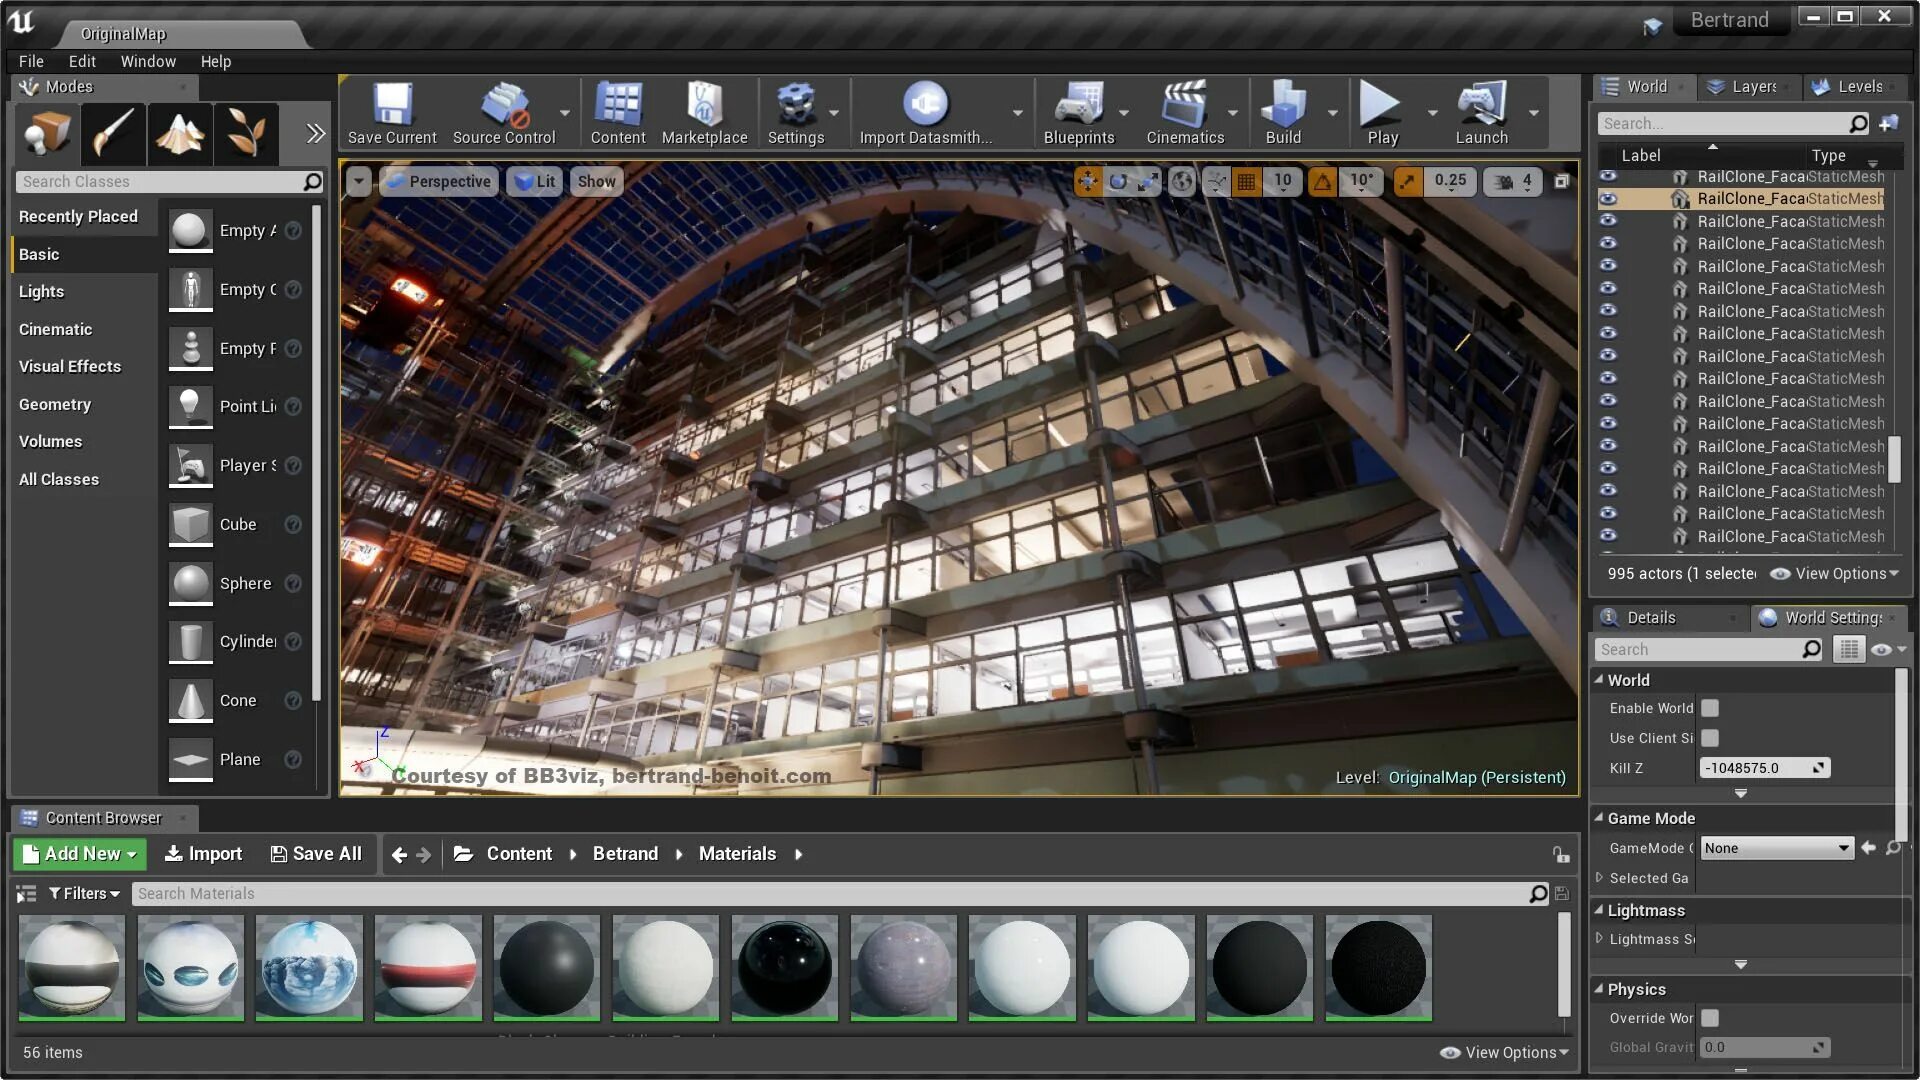
Task: Open the Window menu
Action: (148, 62)
